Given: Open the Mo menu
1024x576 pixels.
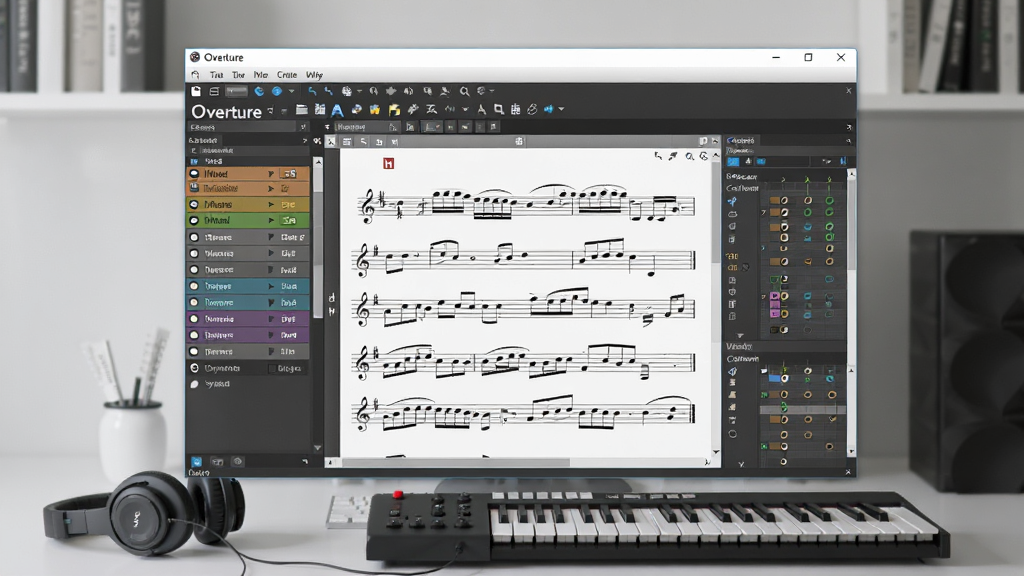Looking at the screenshot, I should click(261, 75).
